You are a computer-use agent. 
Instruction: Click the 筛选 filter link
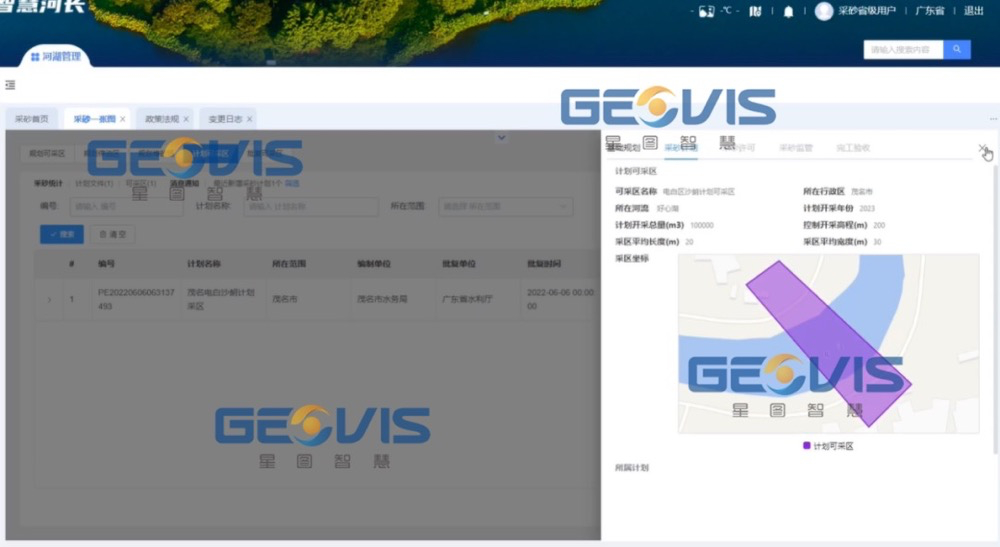point(292,184)
